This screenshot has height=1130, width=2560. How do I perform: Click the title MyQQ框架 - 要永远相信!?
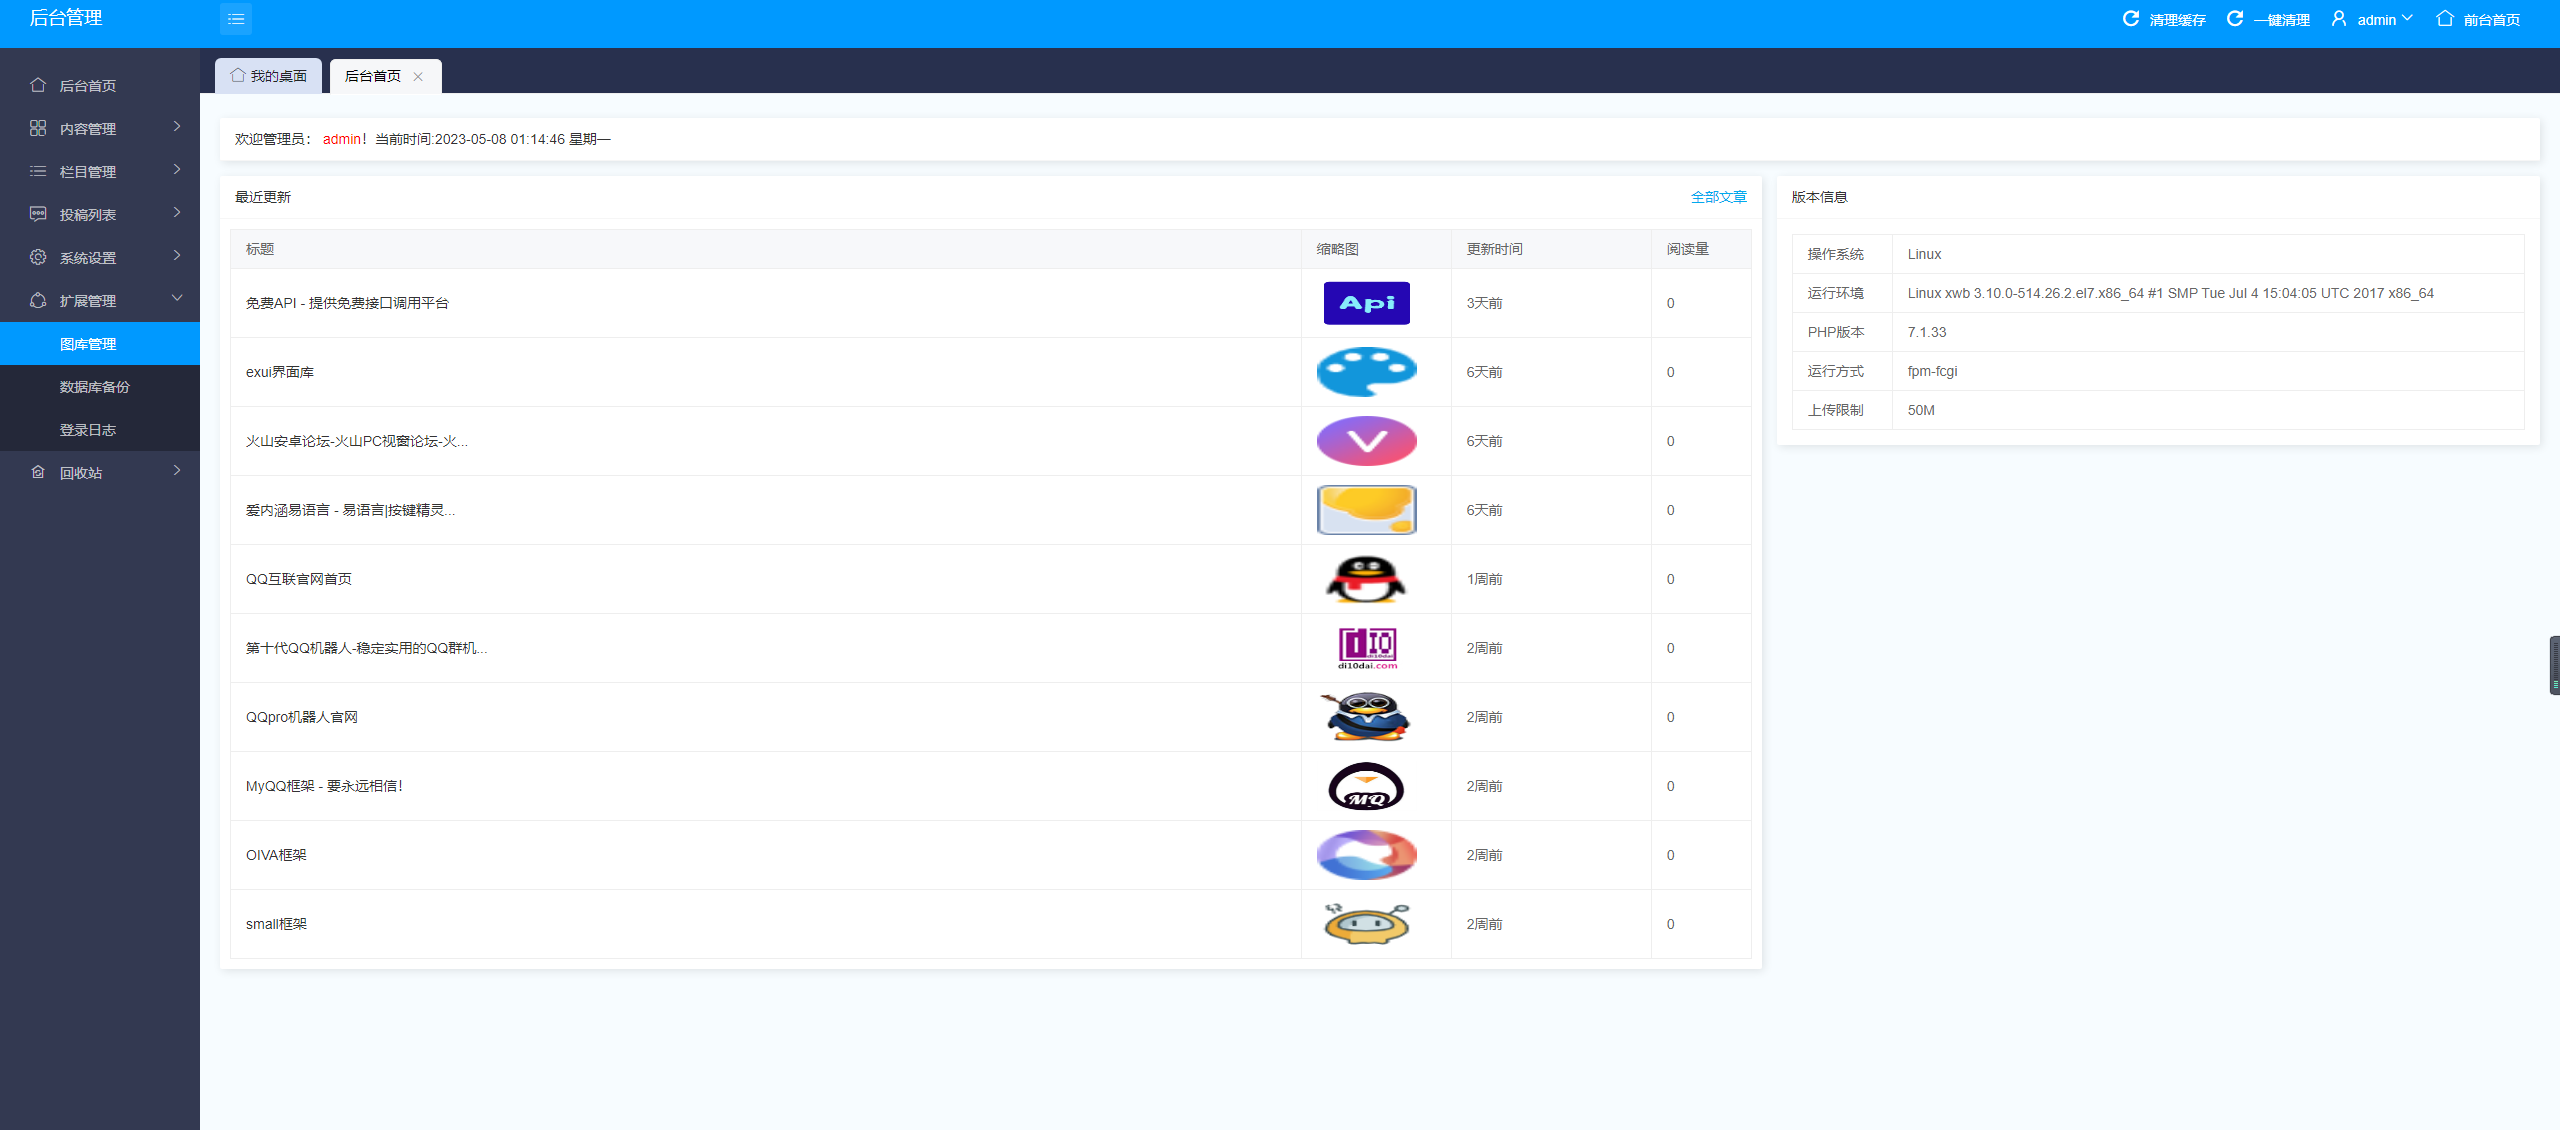(x=324, y=786)
